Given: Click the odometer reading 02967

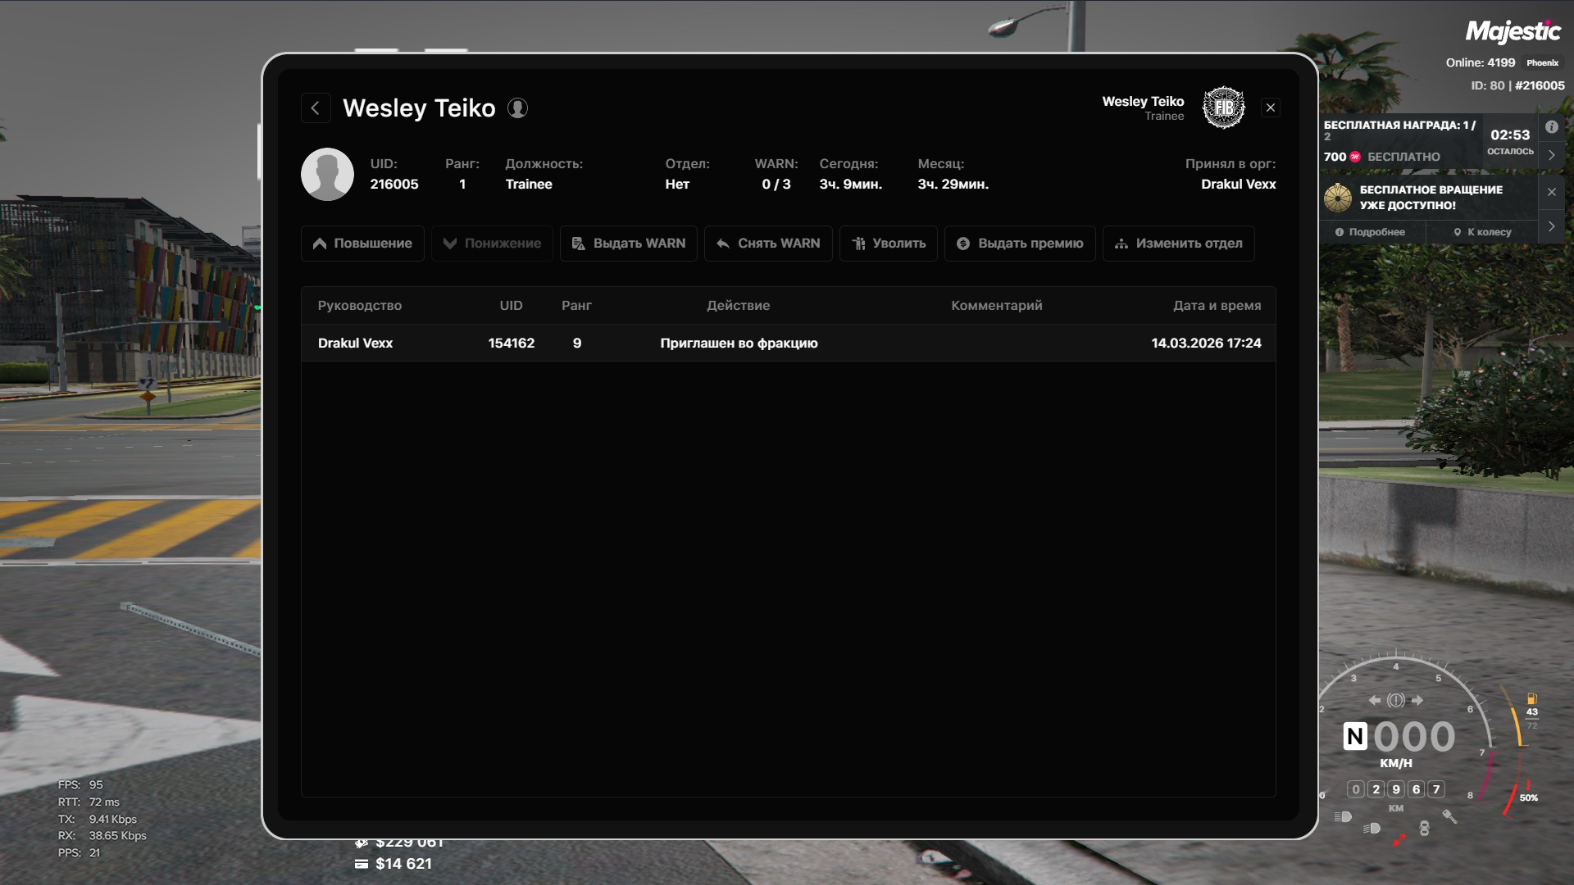Looking at the screenshot, I should pyautogui.click(x=1396, y=789).
